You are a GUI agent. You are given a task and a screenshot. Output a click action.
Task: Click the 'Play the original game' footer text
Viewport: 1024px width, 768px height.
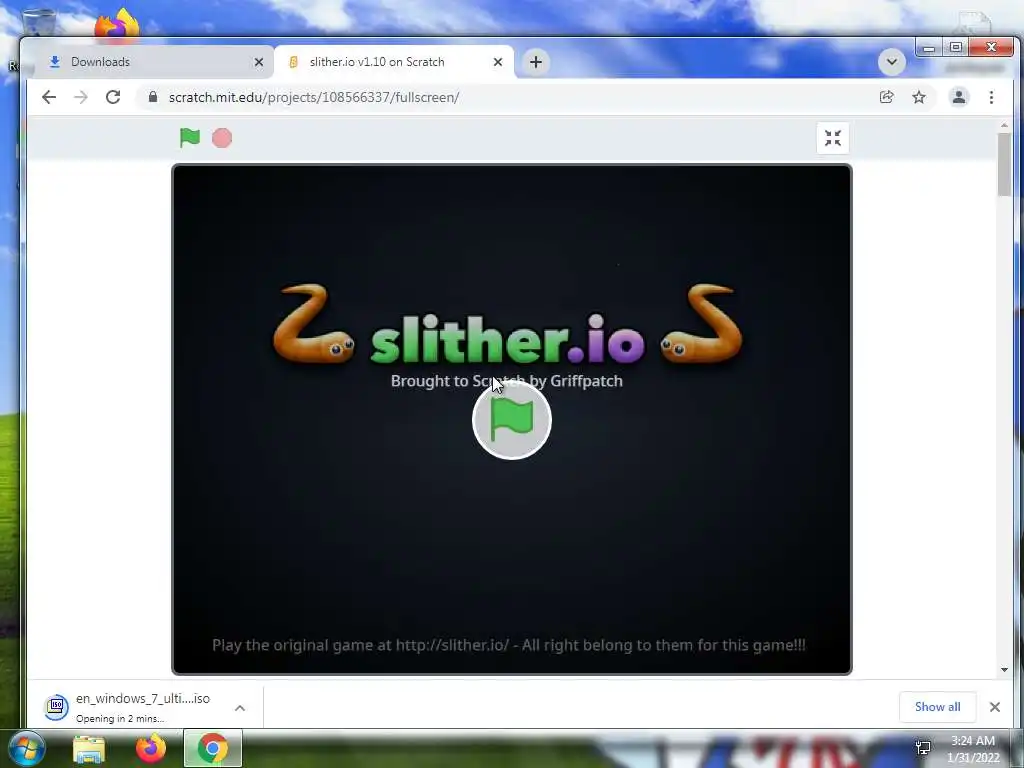click(x=509, y=645)
